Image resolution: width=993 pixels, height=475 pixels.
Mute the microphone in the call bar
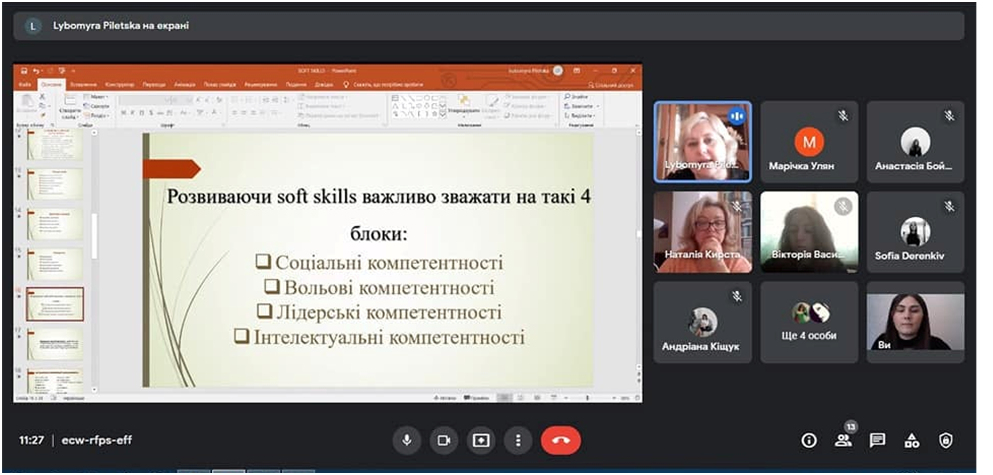pos(407,440)
